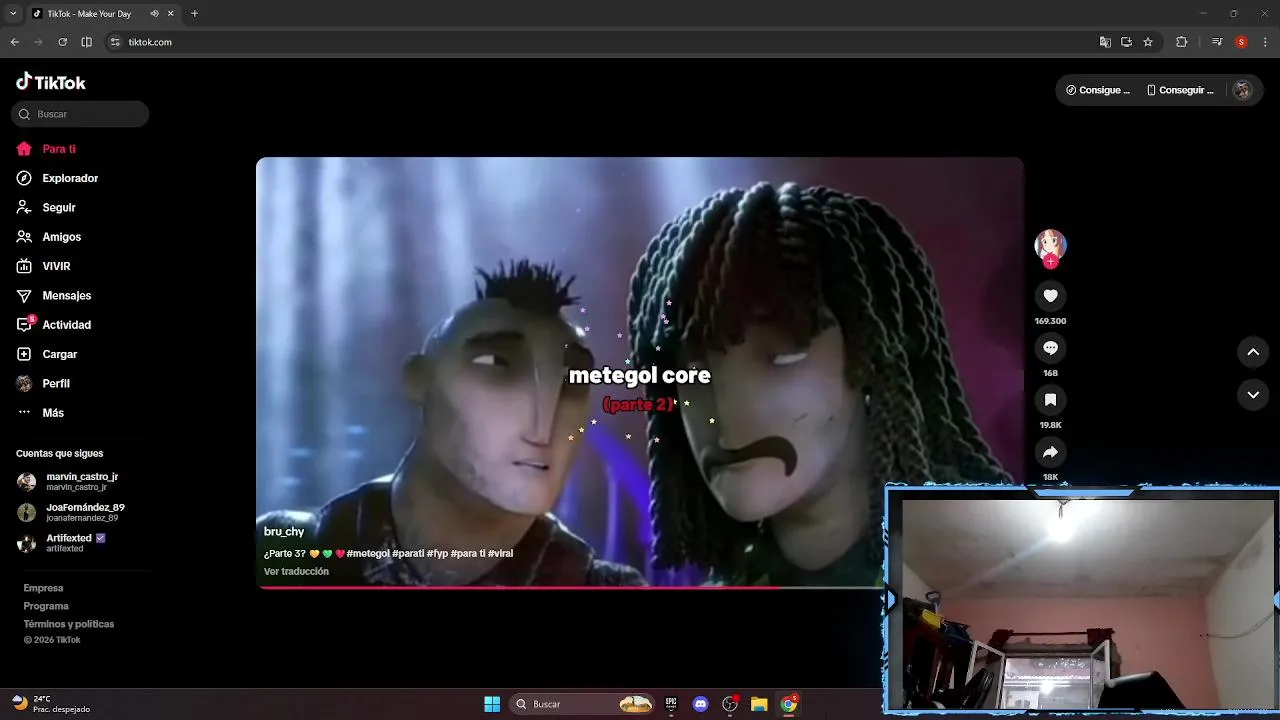Open a new browser tab
This screenshot has height=720, width=1280.
[x=194, y=14]
